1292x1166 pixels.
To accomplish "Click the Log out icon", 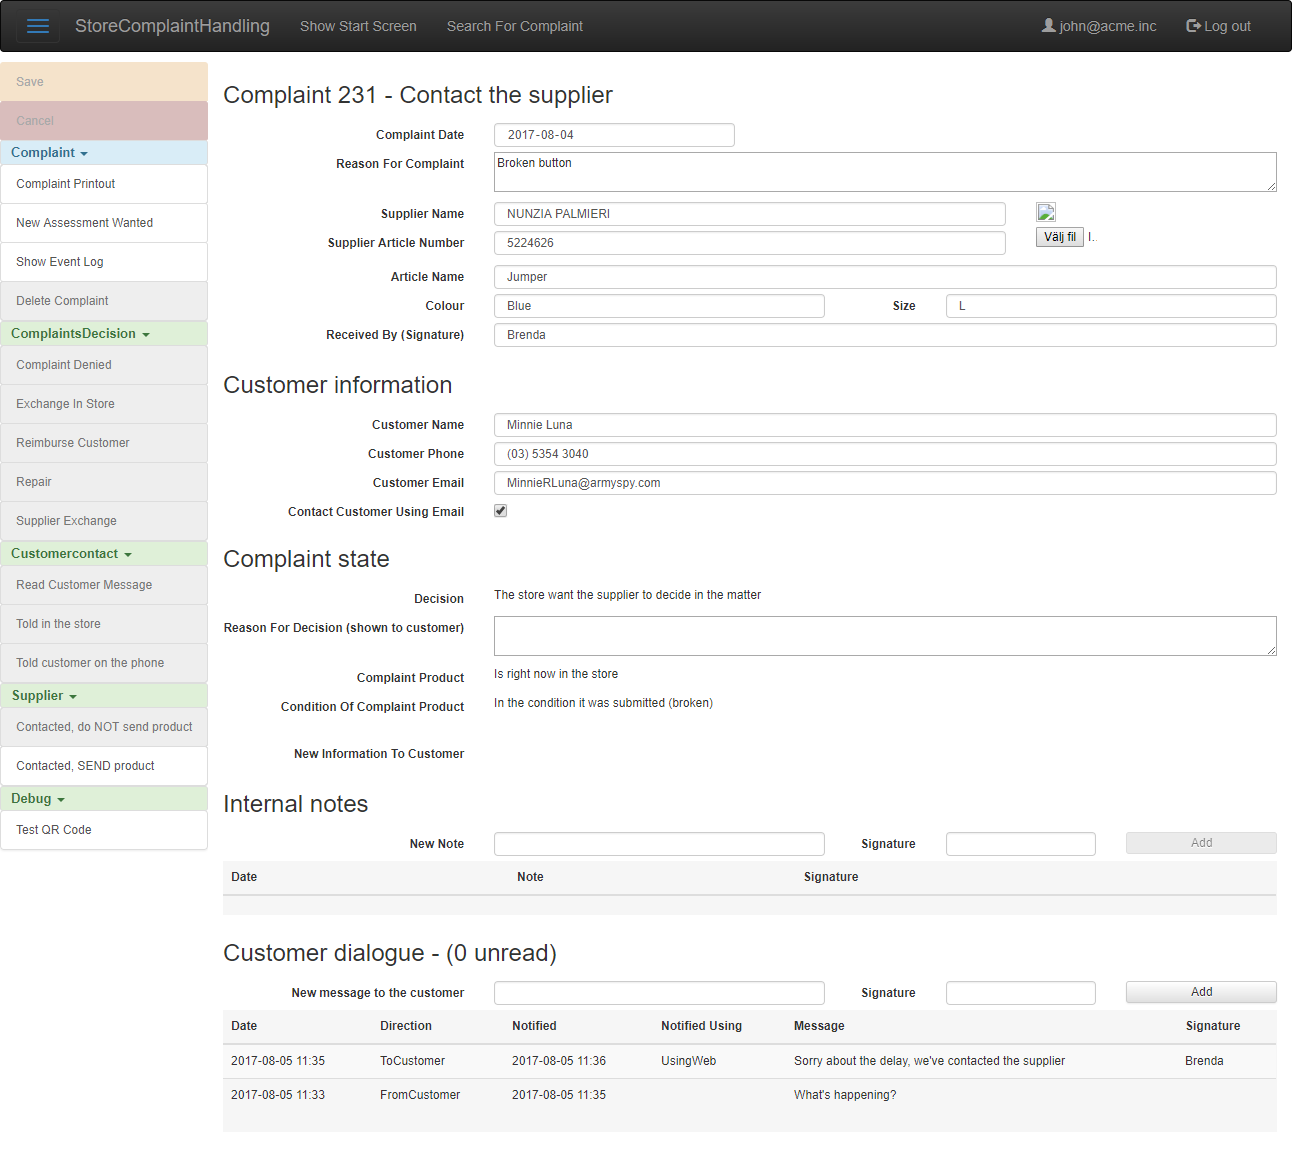I will click(1193, 26).
